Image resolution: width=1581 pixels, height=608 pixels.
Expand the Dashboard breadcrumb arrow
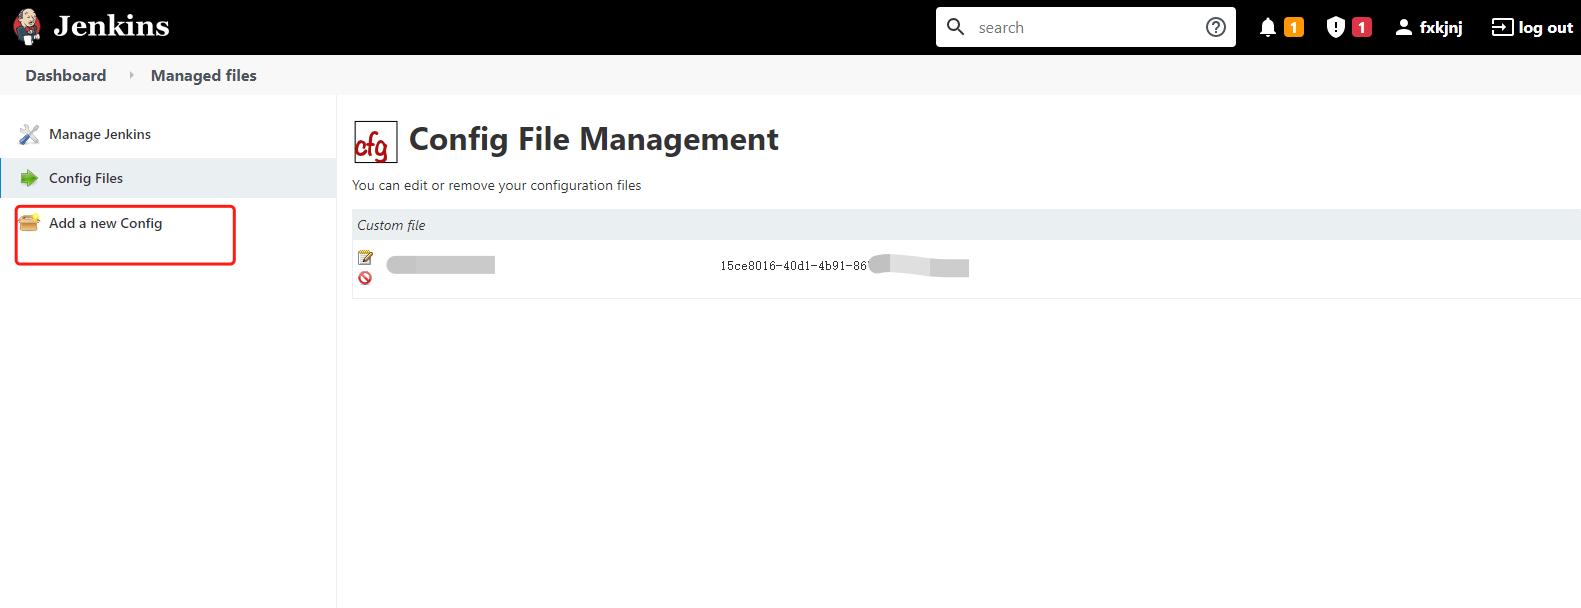[131, 75]
